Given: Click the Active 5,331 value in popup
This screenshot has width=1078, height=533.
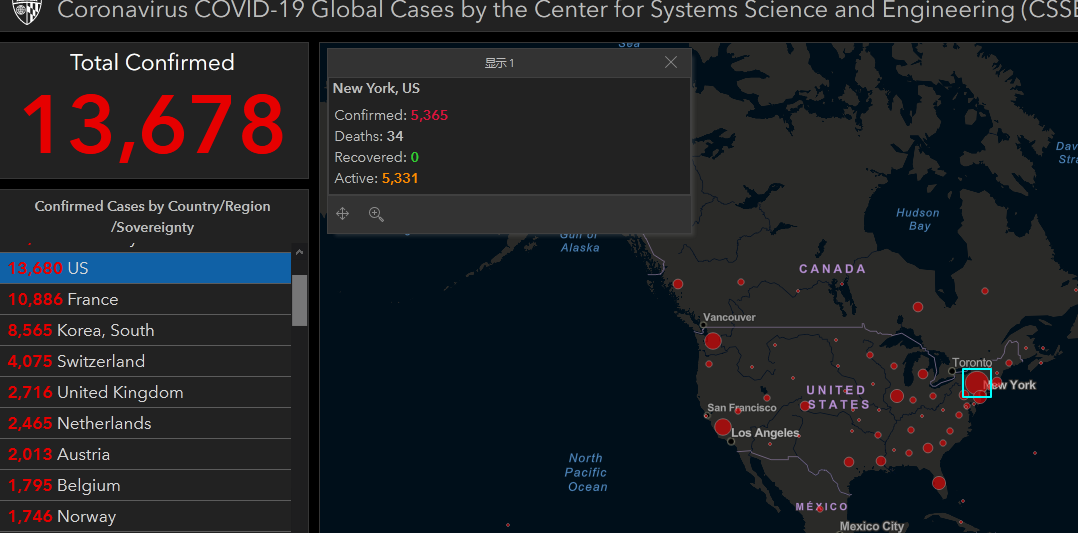Looking at the screenshot, I should coord(400,179).
